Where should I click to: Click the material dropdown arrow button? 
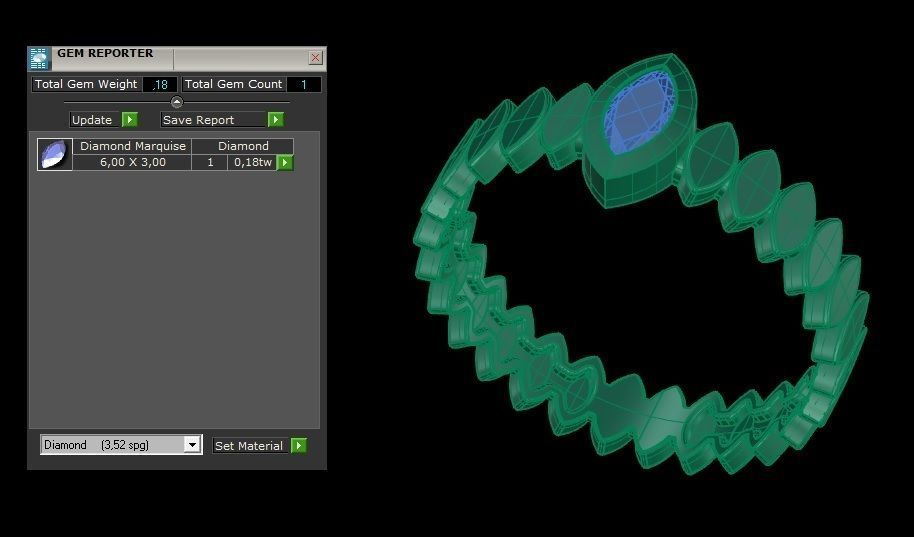pos(192,445)
